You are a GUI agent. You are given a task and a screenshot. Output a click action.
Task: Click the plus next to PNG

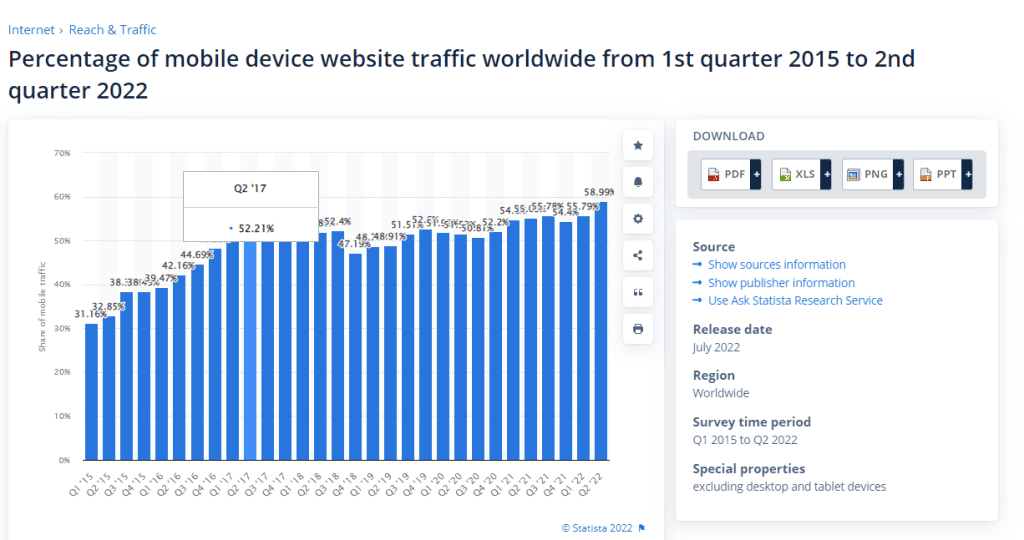[x=899, y=174]
